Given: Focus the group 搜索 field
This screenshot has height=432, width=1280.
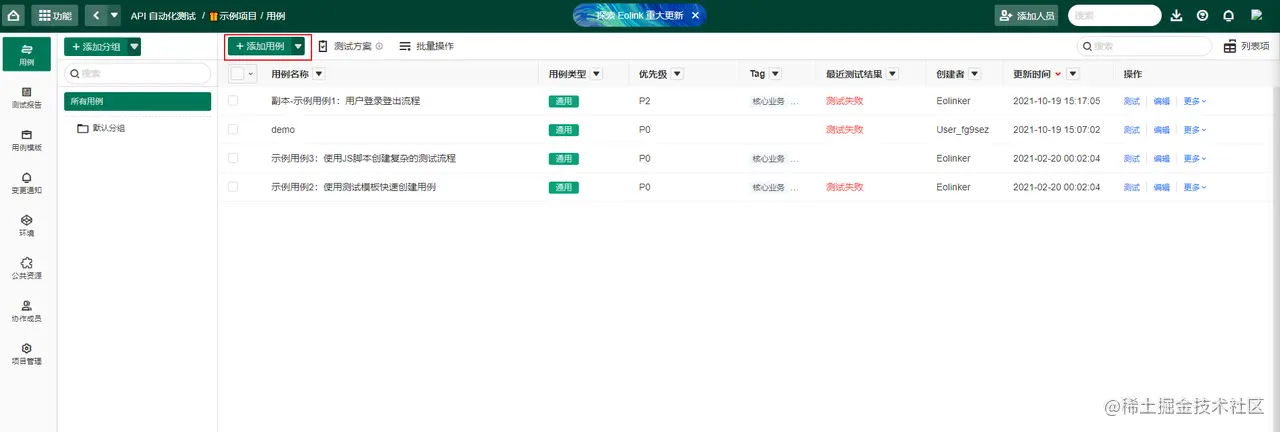Looking at the screenshot, I should pyautogui.click(x=138, y=73).
